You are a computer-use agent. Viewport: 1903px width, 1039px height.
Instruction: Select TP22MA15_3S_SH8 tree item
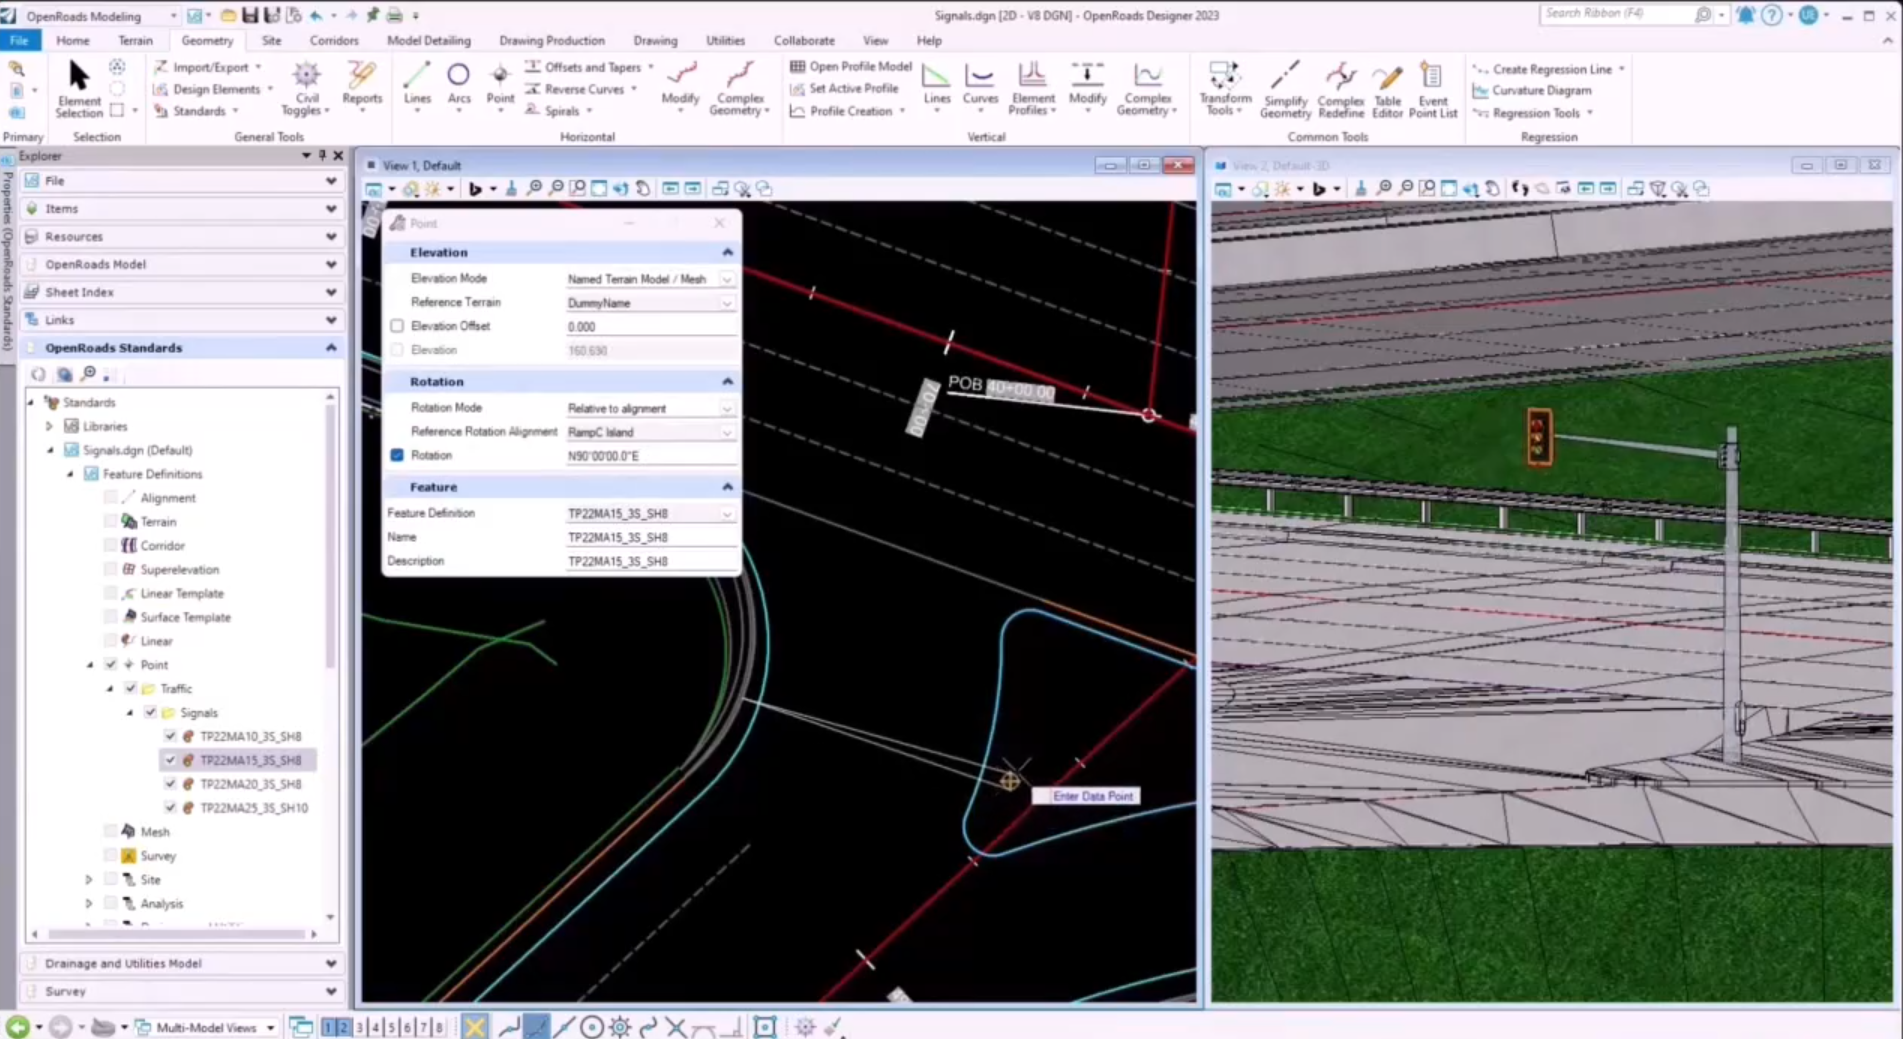tap(250, 760)
